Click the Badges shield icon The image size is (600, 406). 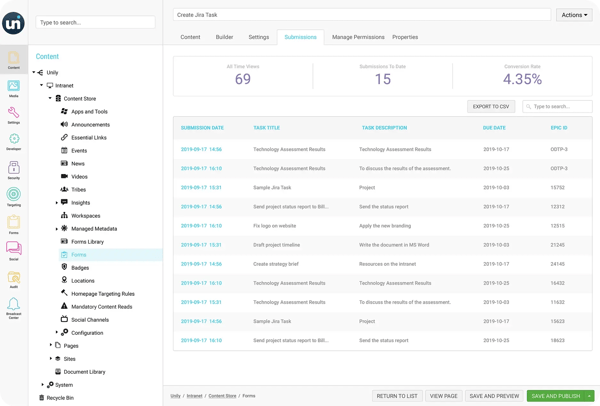tap(64, 267)
